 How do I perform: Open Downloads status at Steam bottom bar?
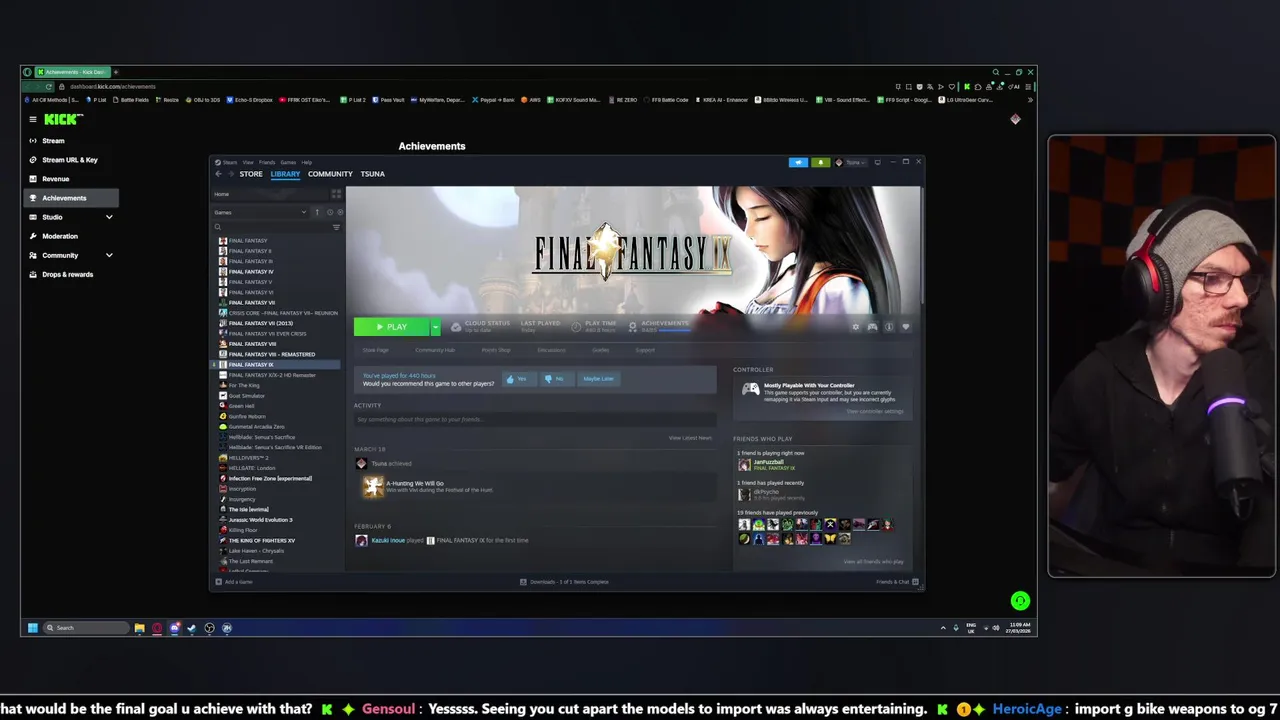point(564,582)
